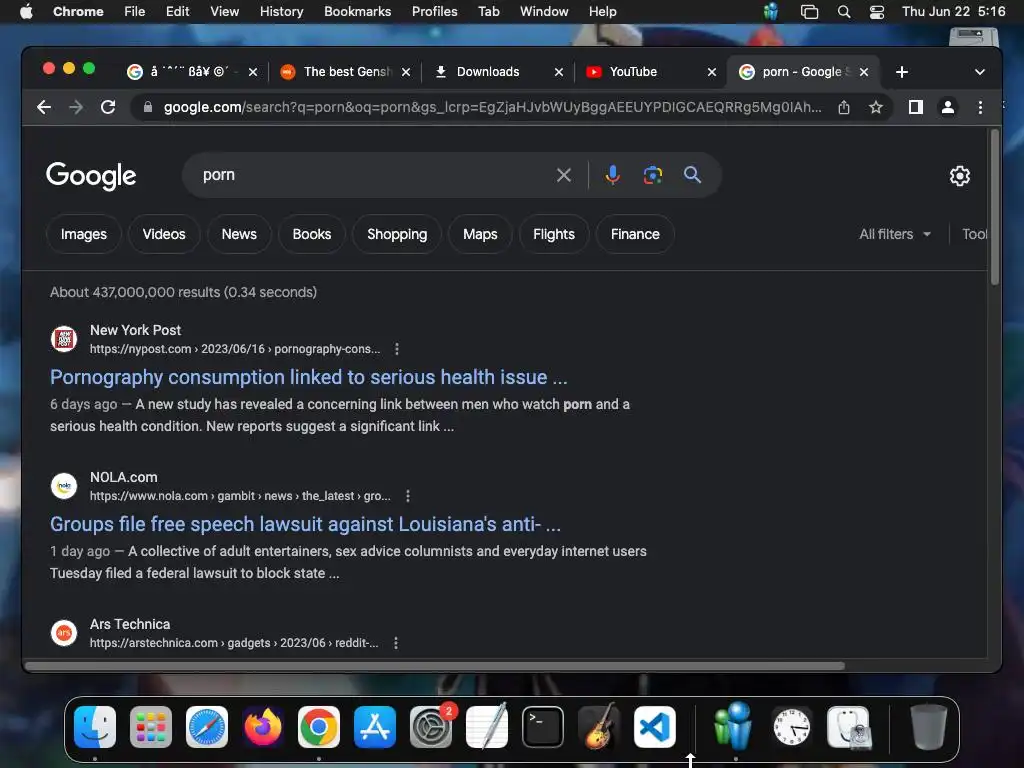Open Spotlight search in menu bar

tap(844, 11)
